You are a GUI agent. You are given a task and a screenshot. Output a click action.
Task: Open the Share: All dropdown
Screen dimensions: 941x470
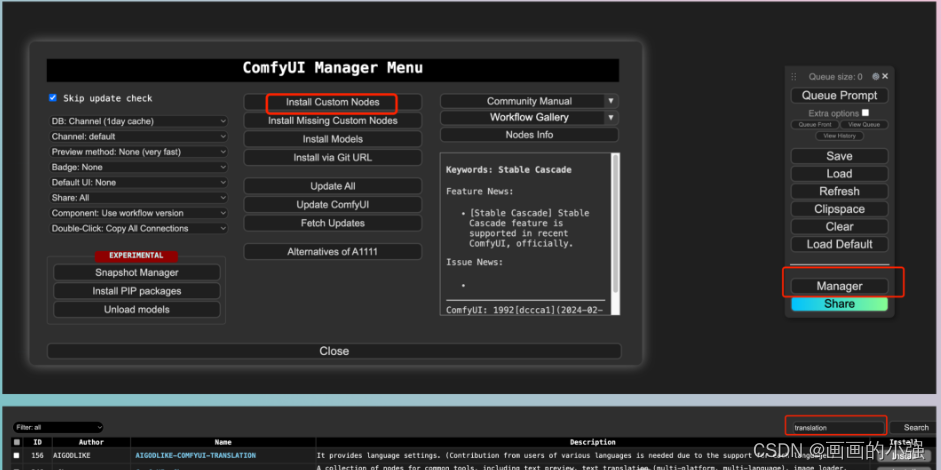point(138,197)
